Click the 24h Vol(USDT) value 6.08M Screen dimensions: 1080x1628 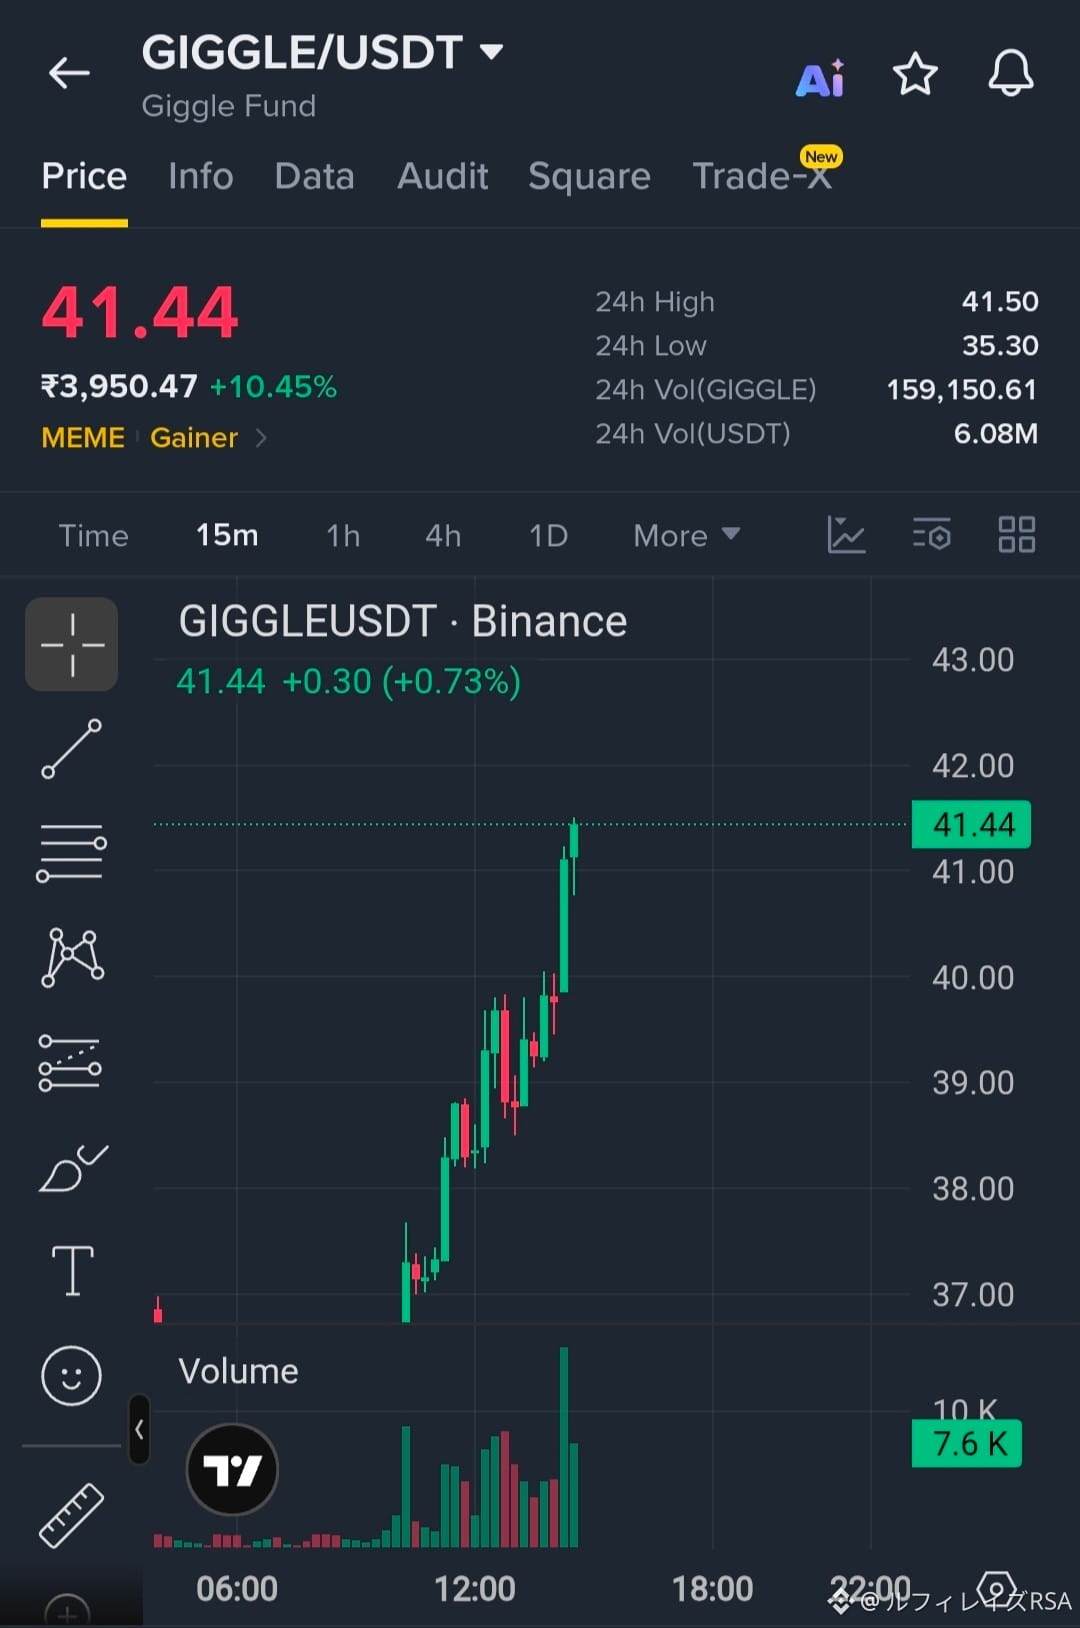tap(996, 433)
